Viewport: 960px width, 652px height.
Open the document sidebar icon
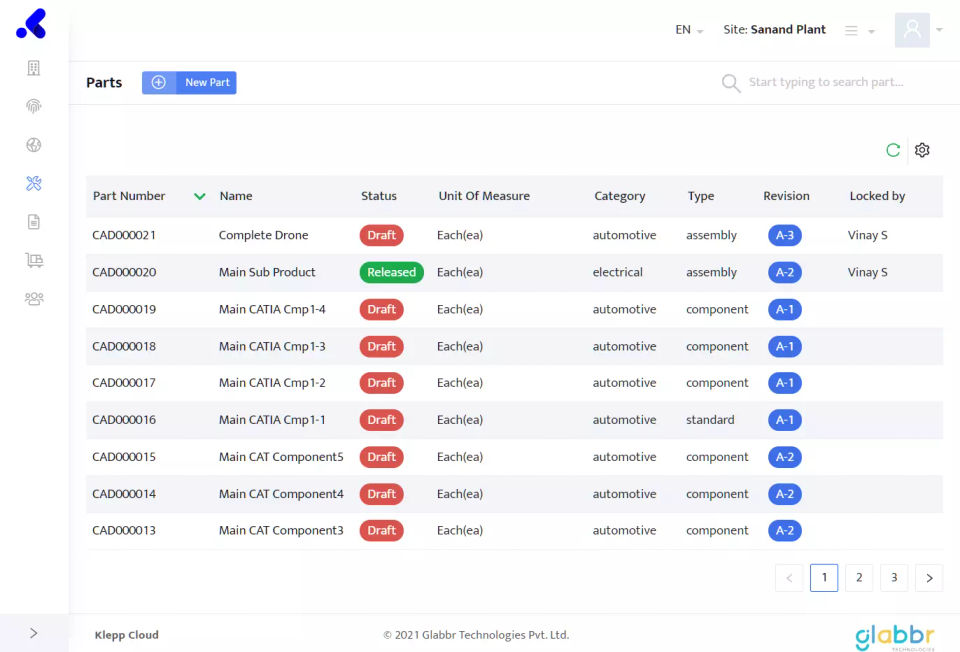point(34,222)
